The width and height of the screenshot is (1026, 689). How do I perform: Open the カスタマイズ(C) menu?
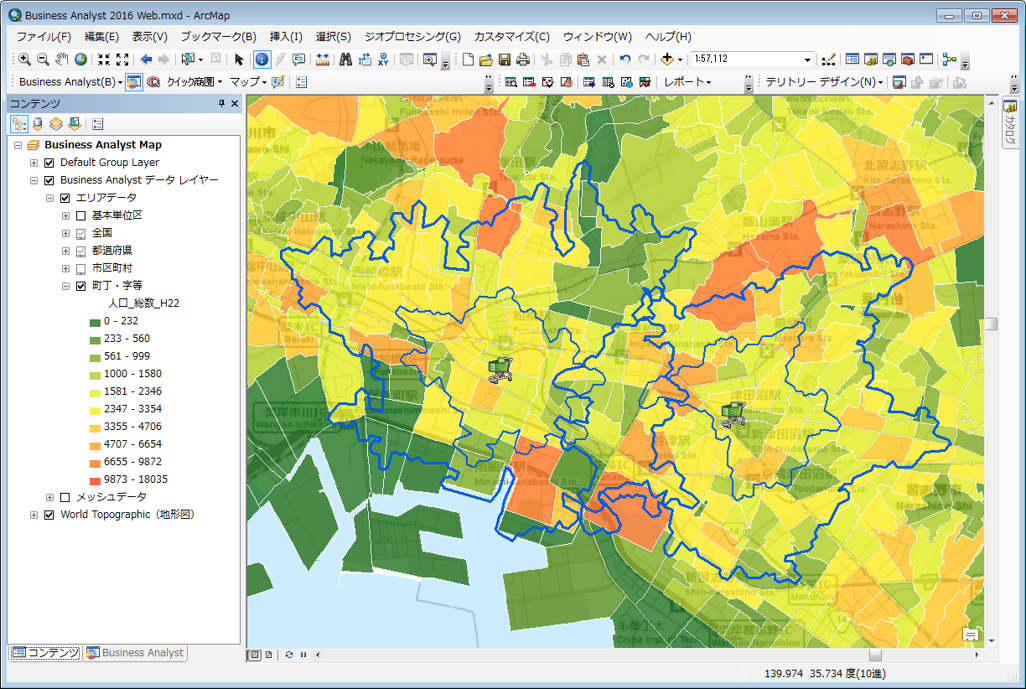click(512, 37)
